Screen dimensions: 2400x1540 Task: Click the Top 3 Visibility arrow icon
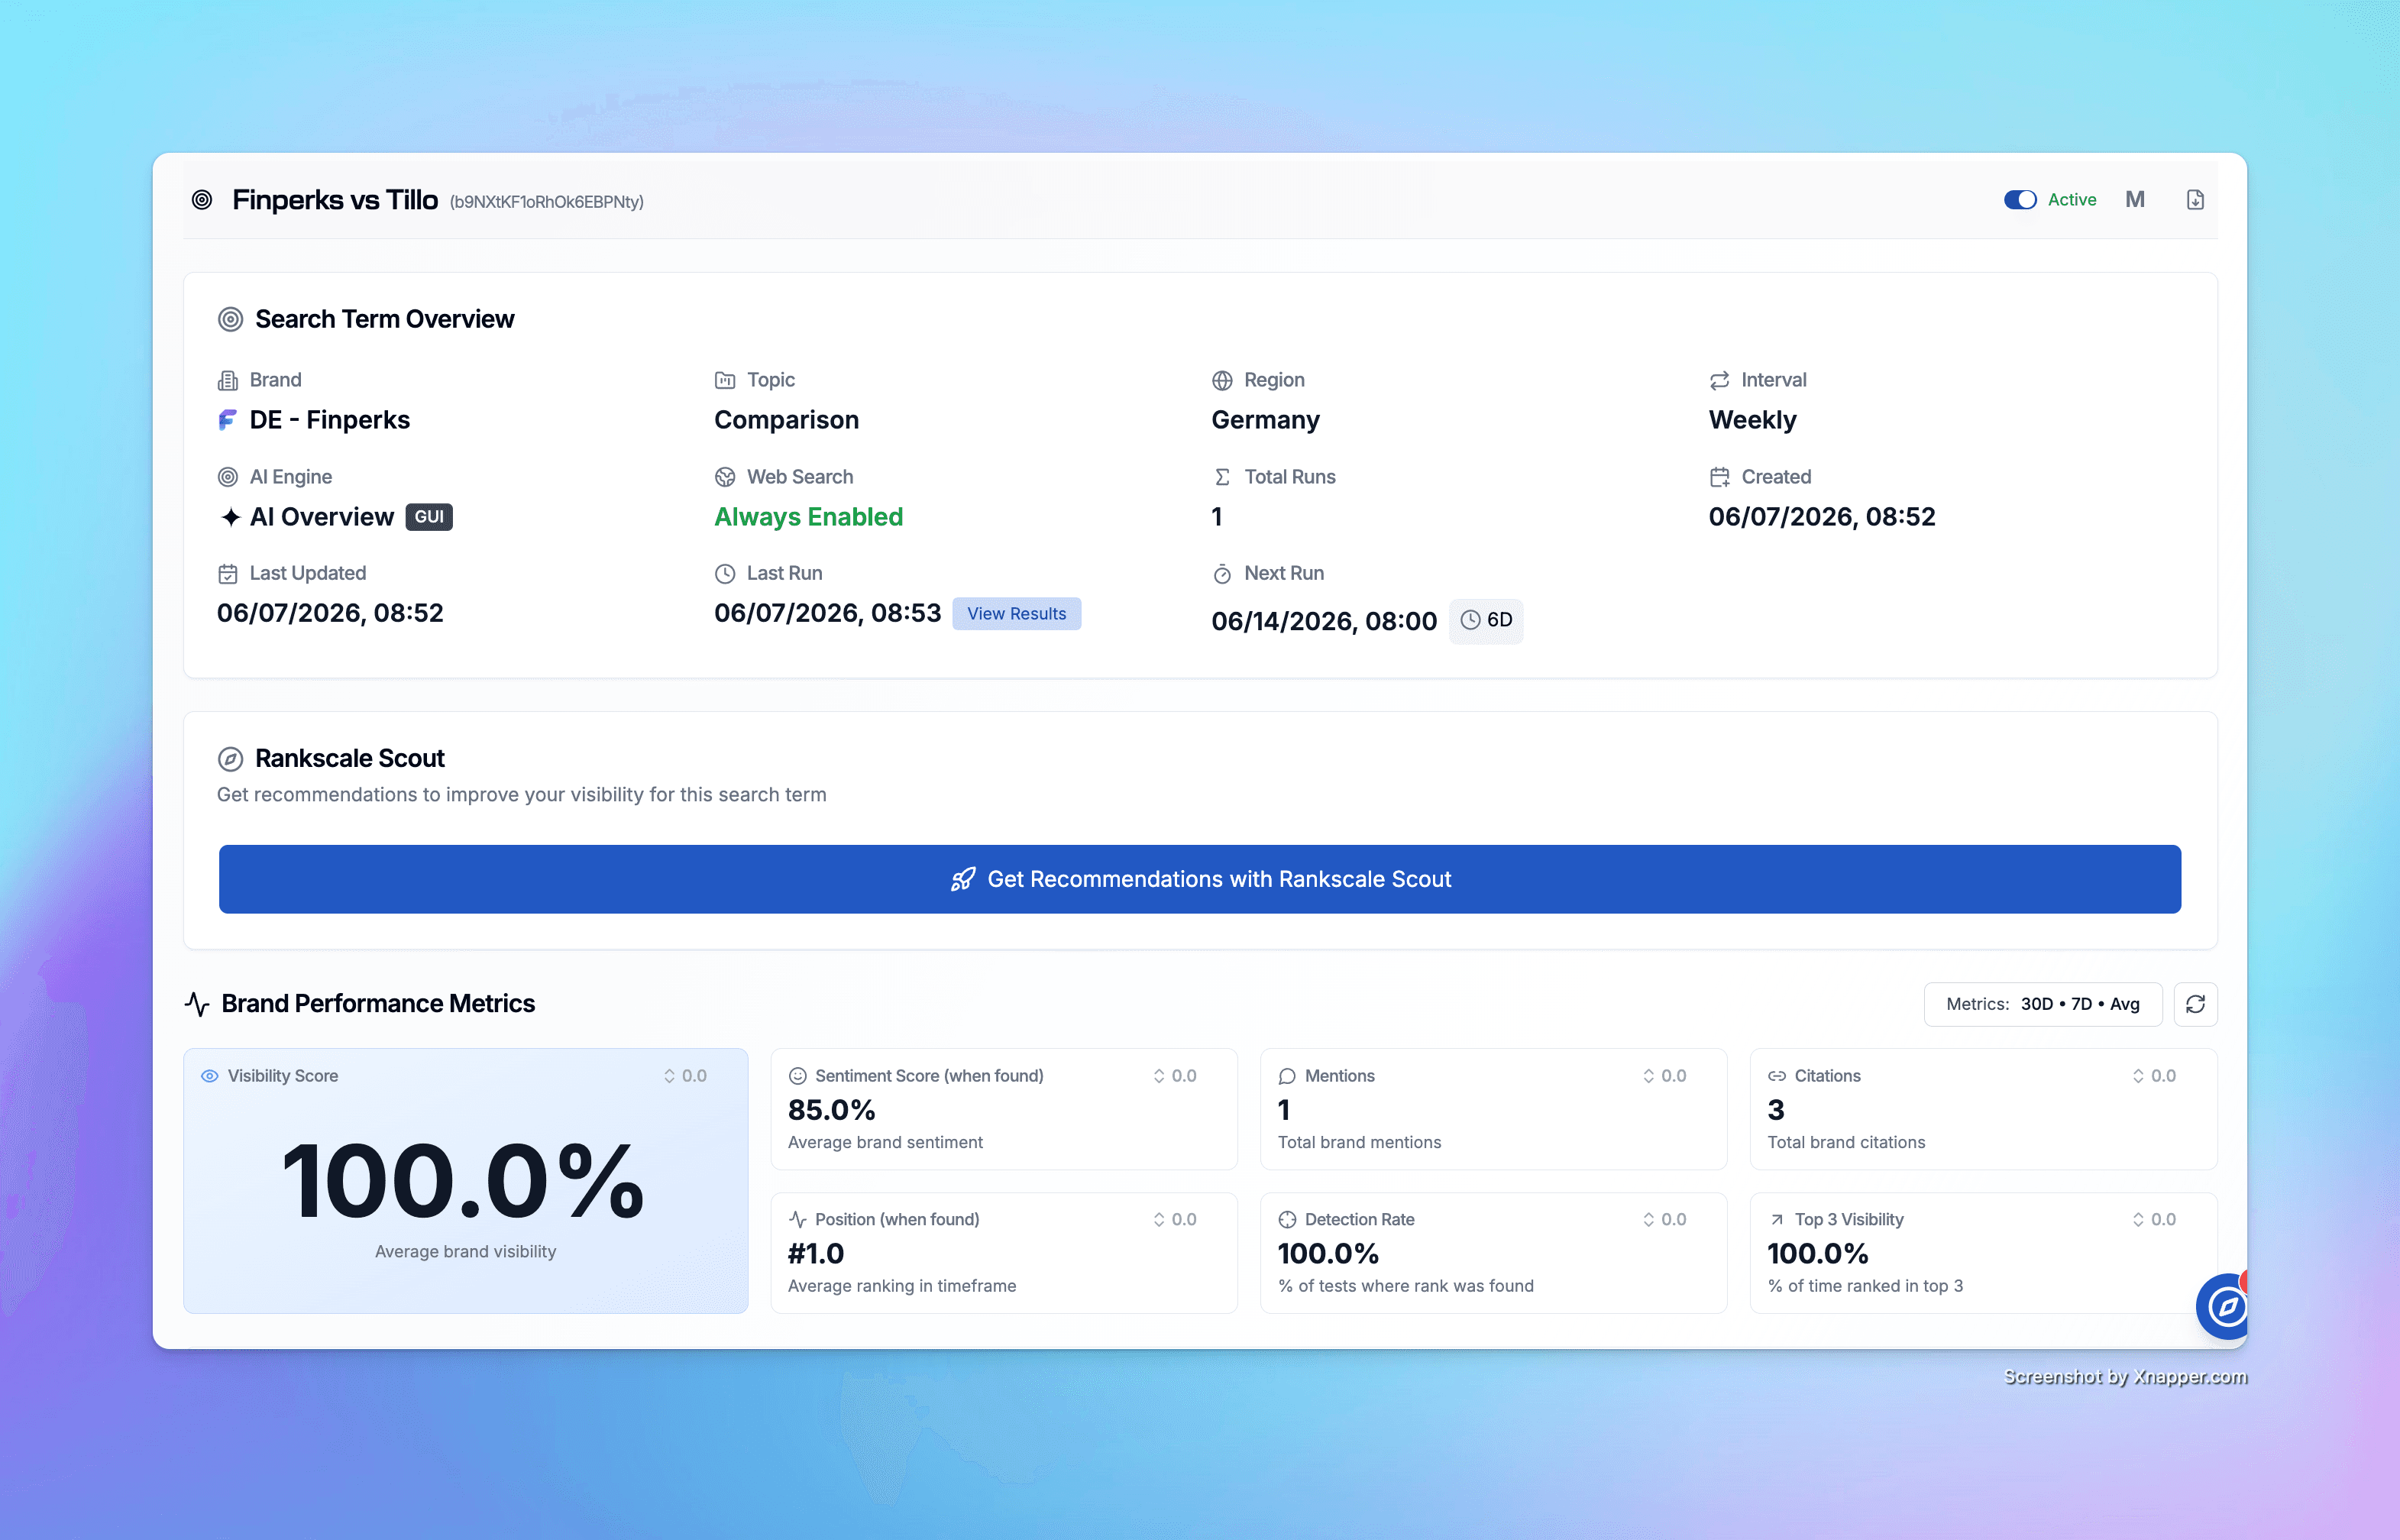1776,1219
